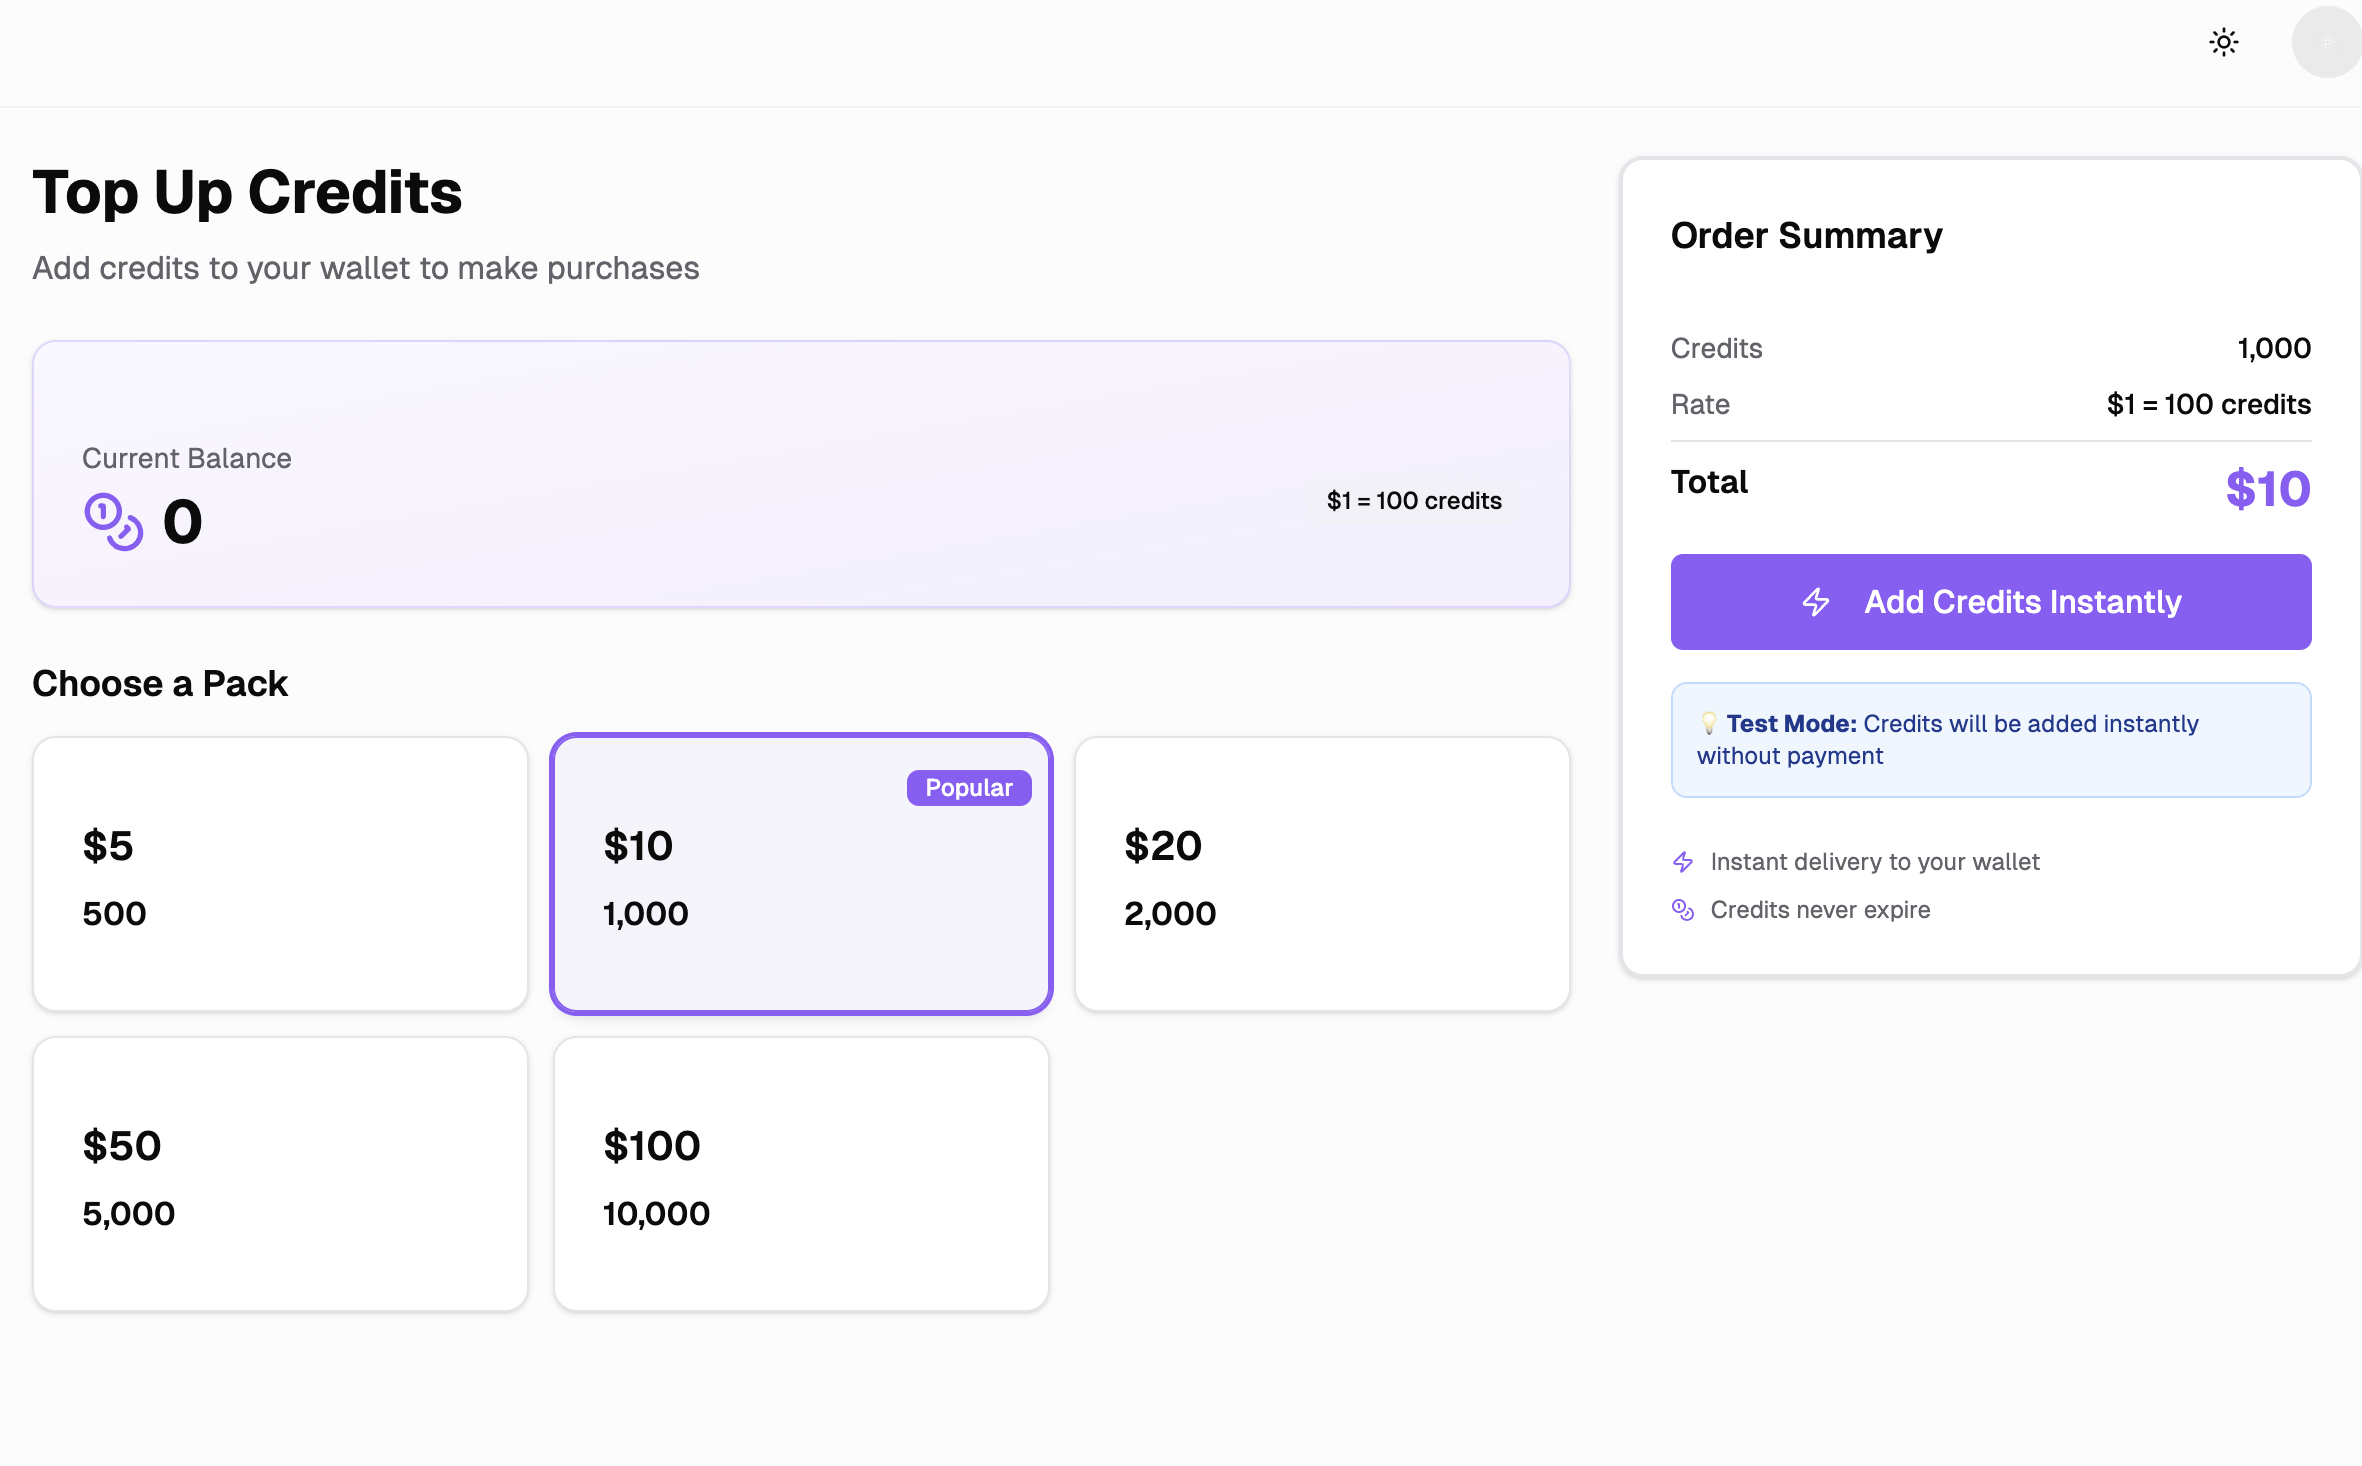Choose the $20 pack with 2,000 credits
The image size is (2362, 1466).
pos(1321,874)
